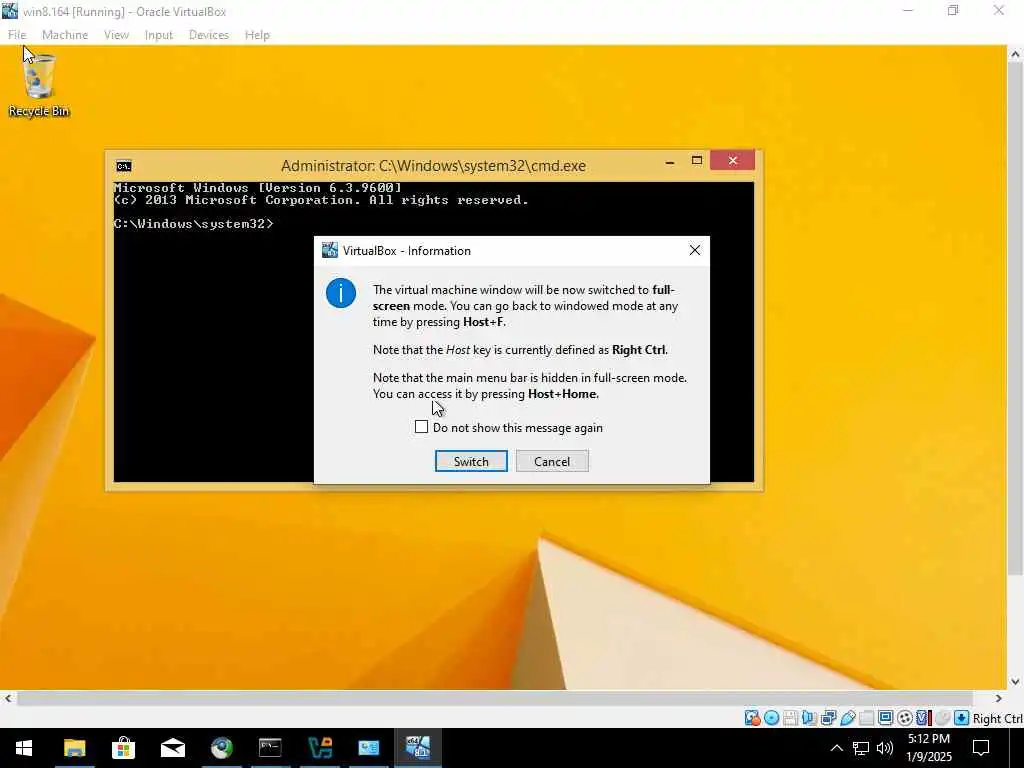Close the cmd.exe window
The width and height of the screenshot is (1024, 768).
tap(733, 161)
